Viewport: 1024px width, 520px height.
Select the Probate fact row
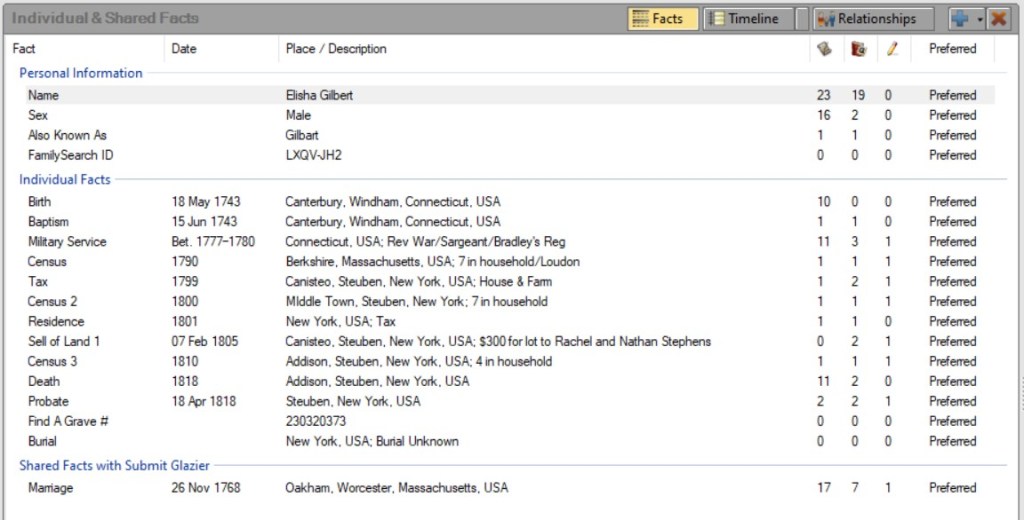pos(49,401)
